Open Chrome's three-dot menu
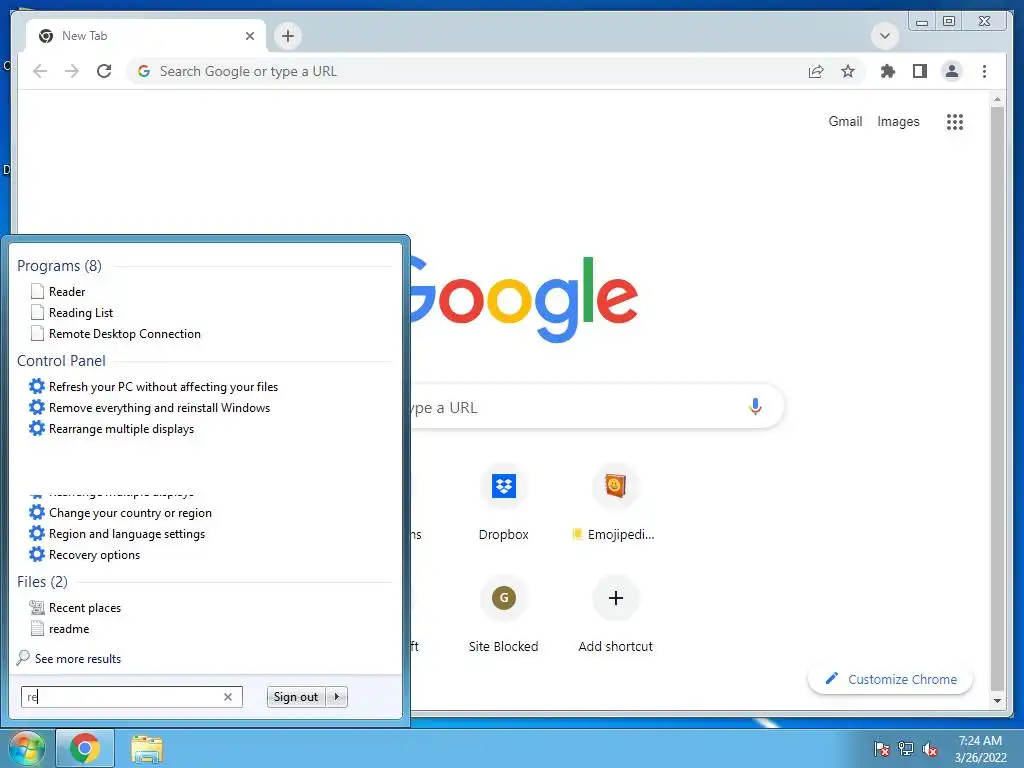1024x768 pixels. 984,71
